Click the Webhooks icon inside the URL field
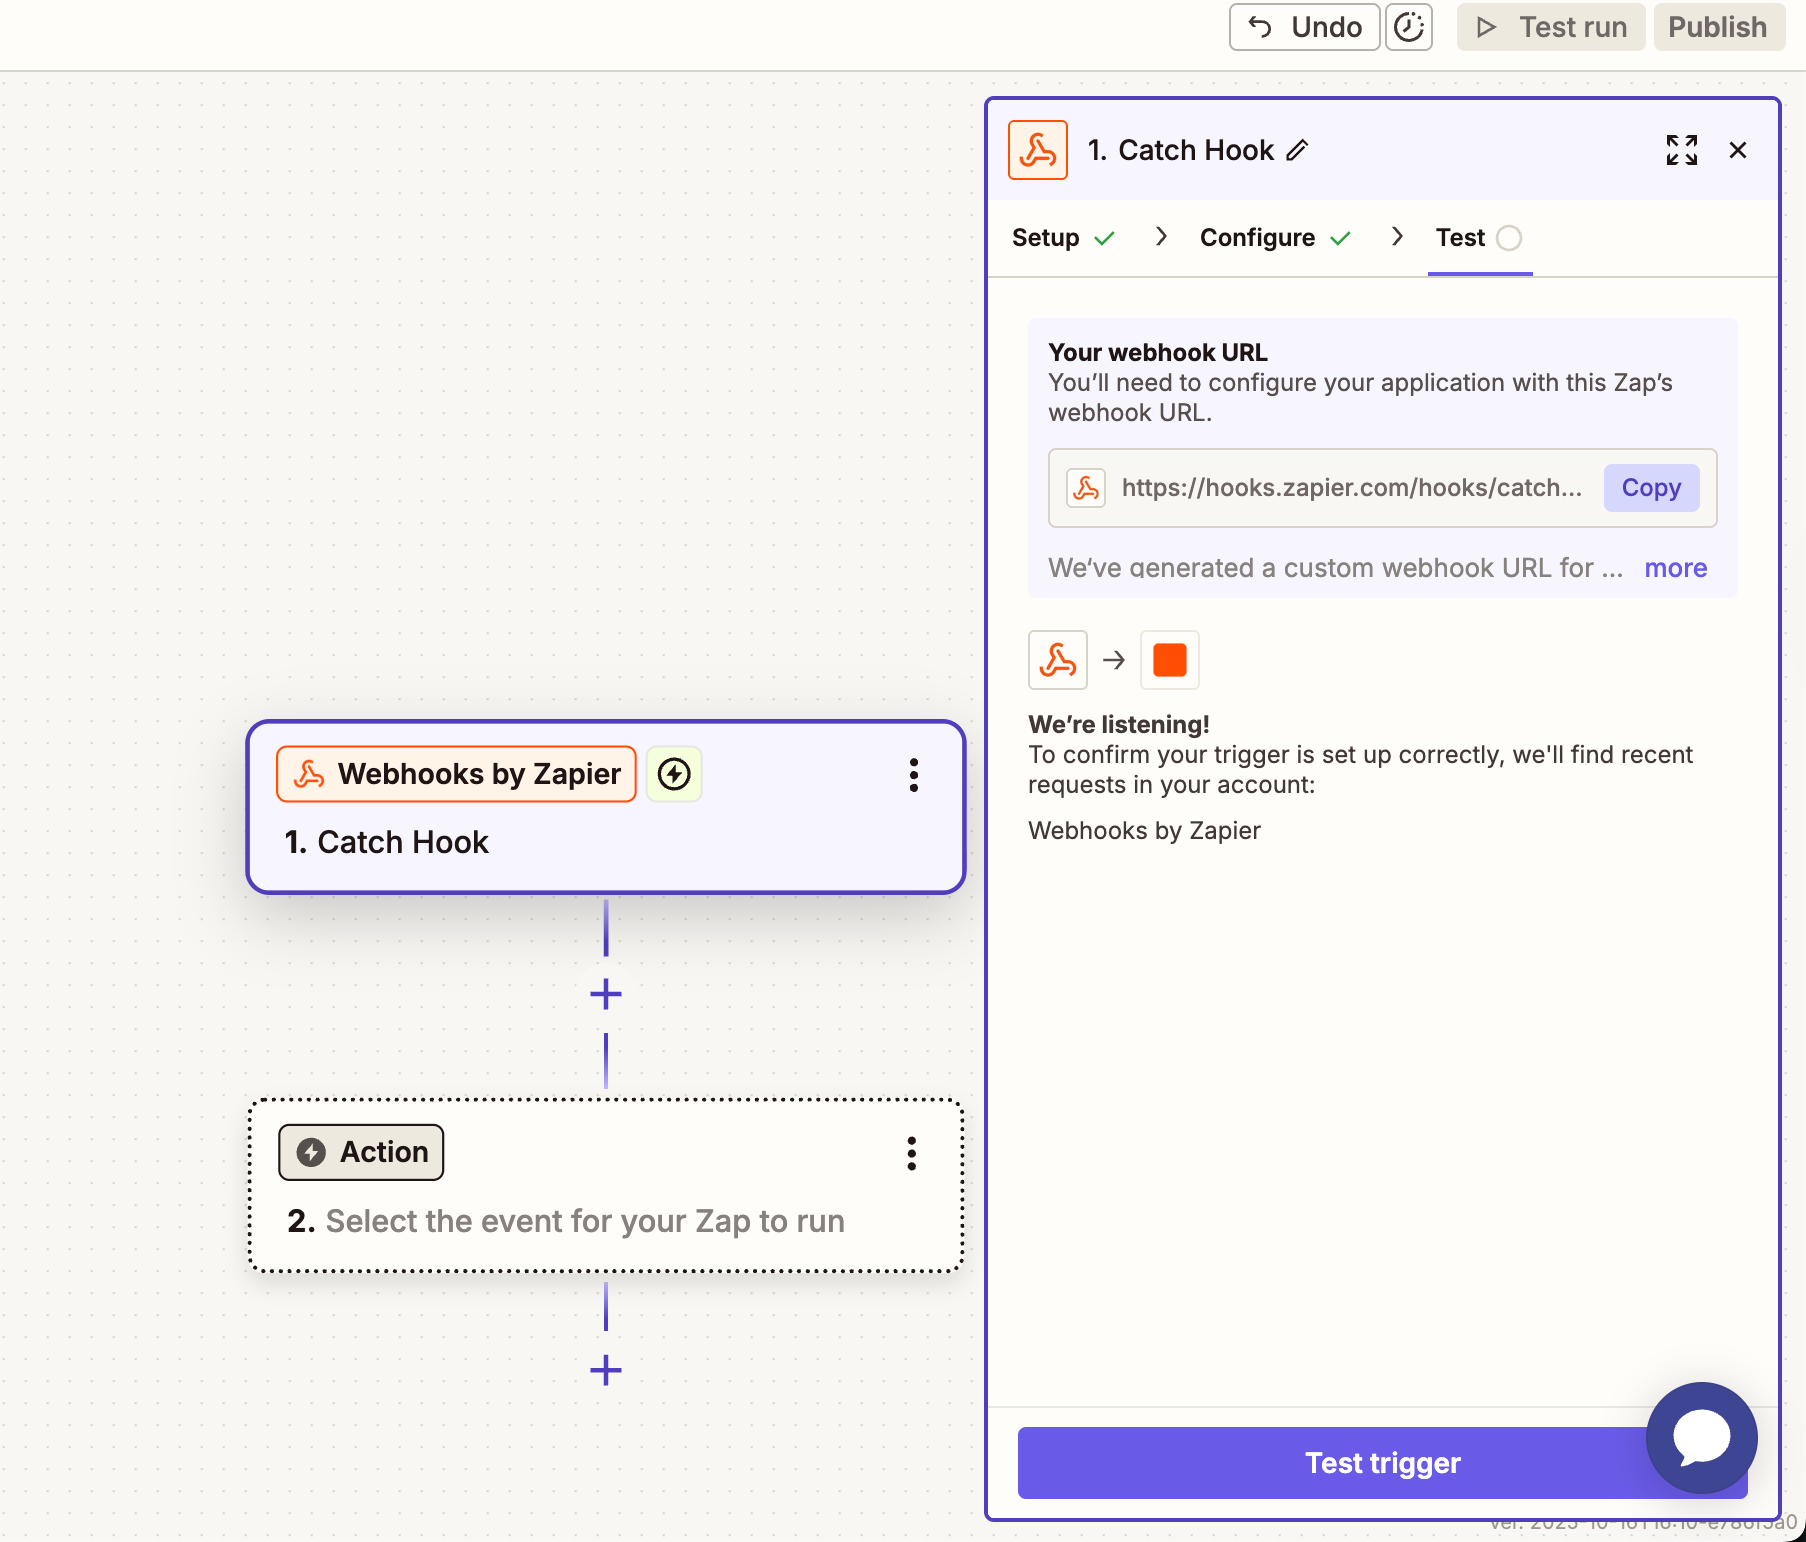Image resolution: width=1806 pixels, height=1542 pixels. pos(1086,488)
